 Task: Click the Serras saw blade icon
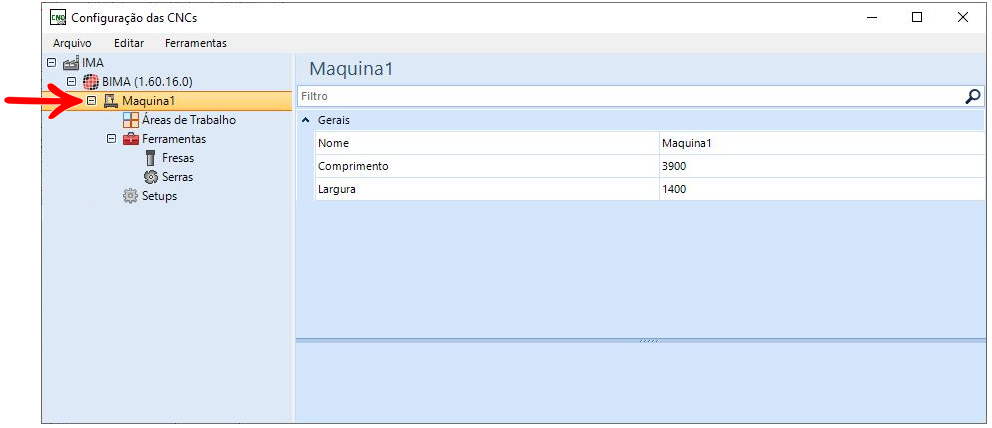[x=151, y=177]
